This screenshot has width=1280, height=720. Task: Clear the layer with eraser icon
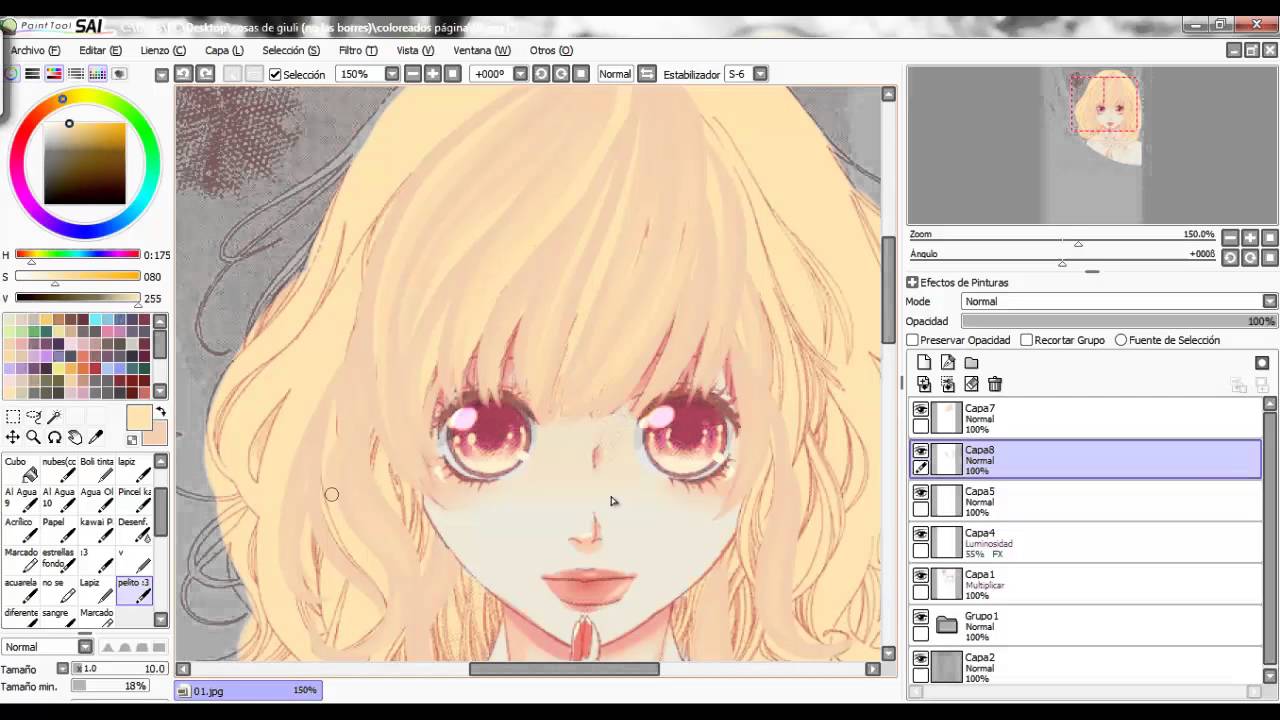click(972, 384)
